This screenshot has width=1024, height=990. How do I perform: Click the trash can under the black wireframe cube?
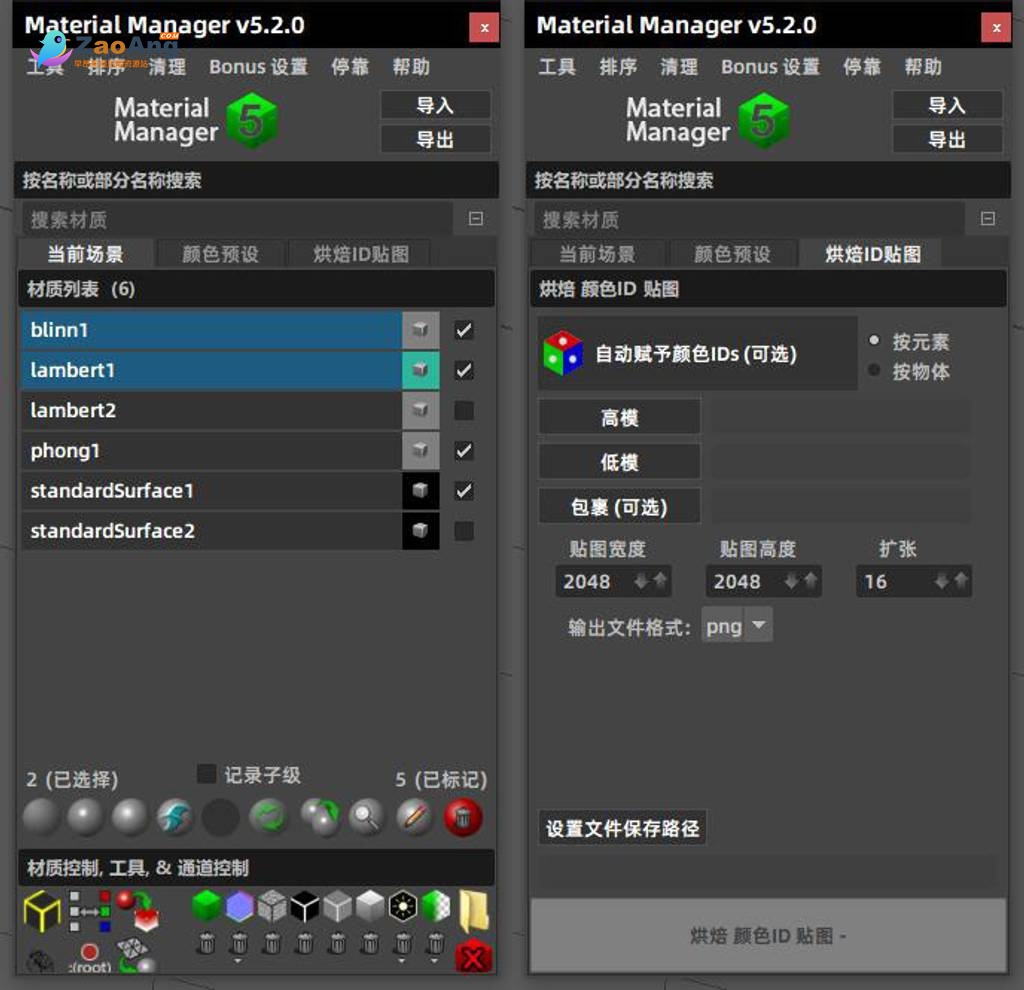(x=304, y=943)
